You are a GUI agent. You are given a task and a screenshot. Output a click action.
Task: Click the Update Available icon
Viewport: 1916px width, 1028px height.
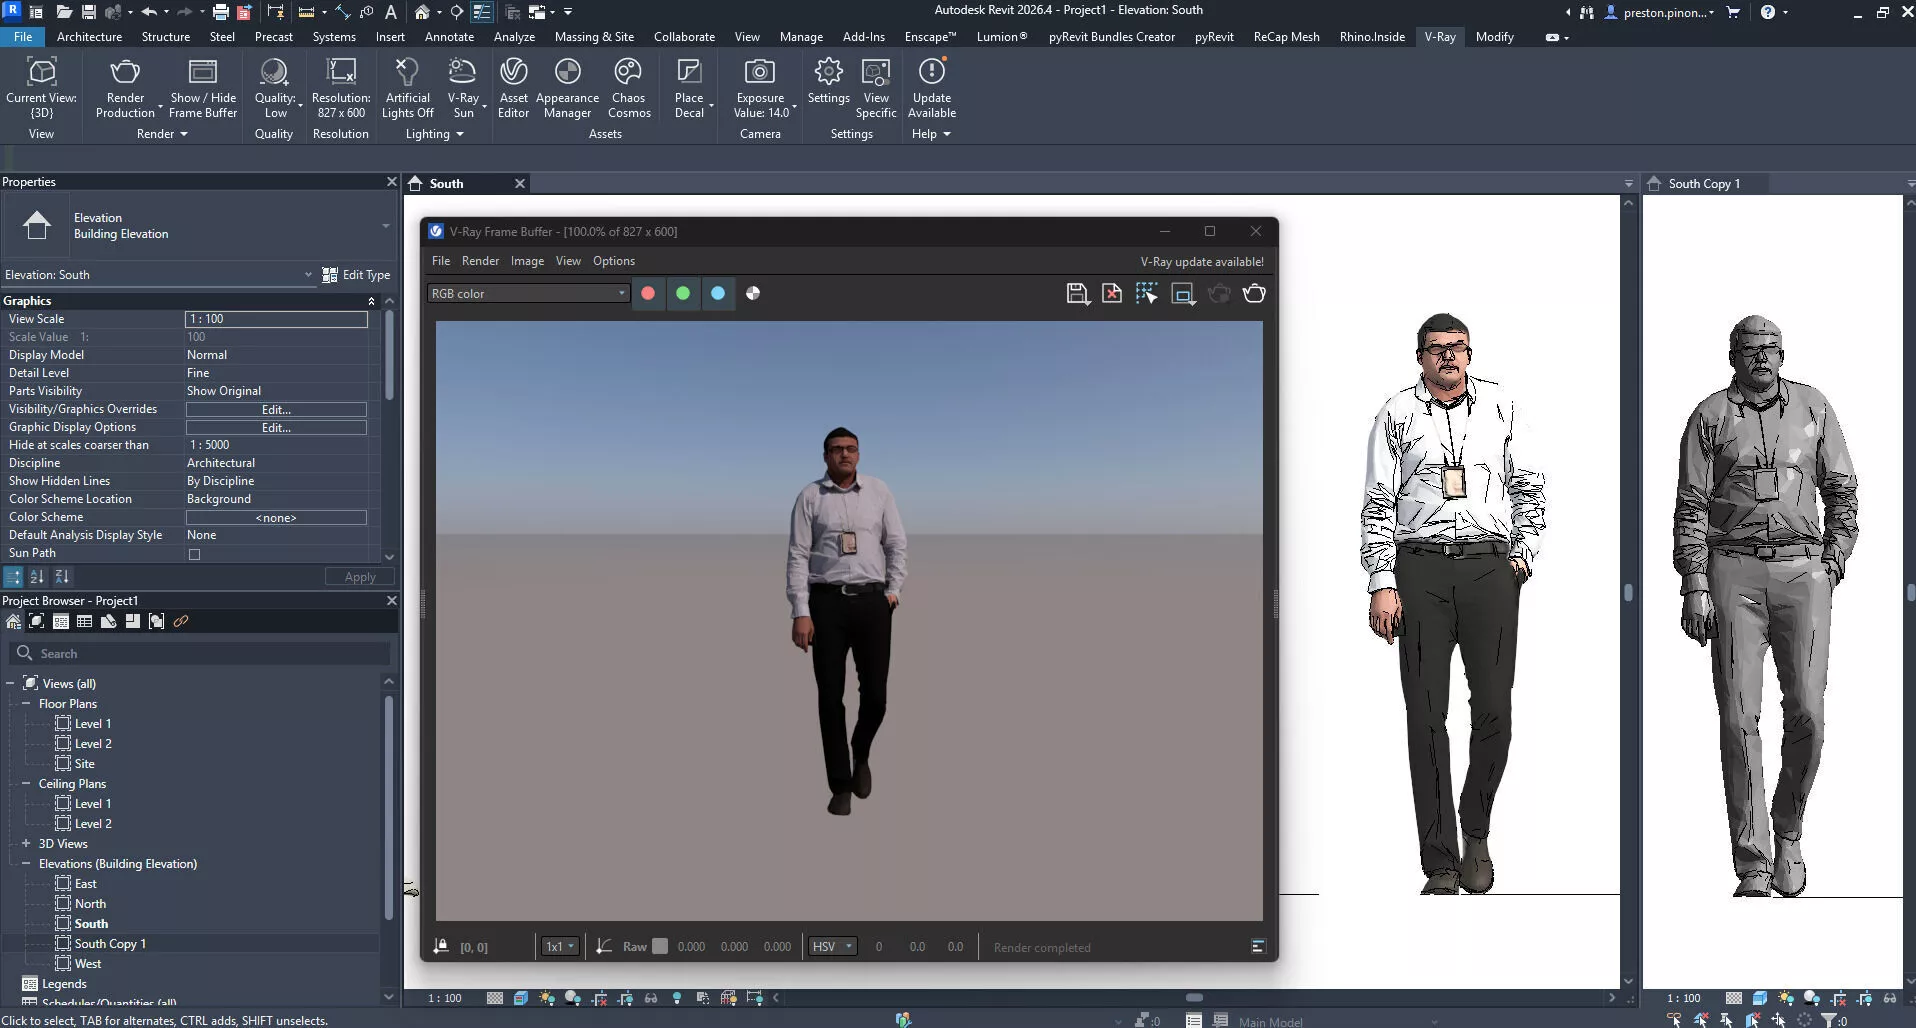click(932, 72)
